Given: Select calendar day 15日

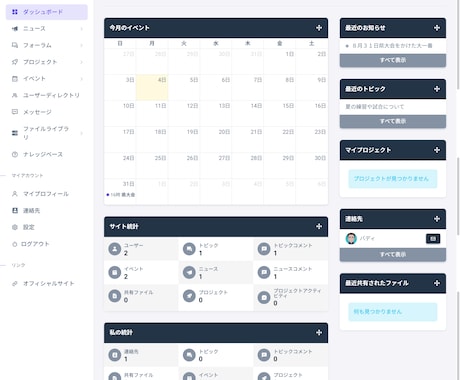Looking at the screenshot, I should [279, 113].
